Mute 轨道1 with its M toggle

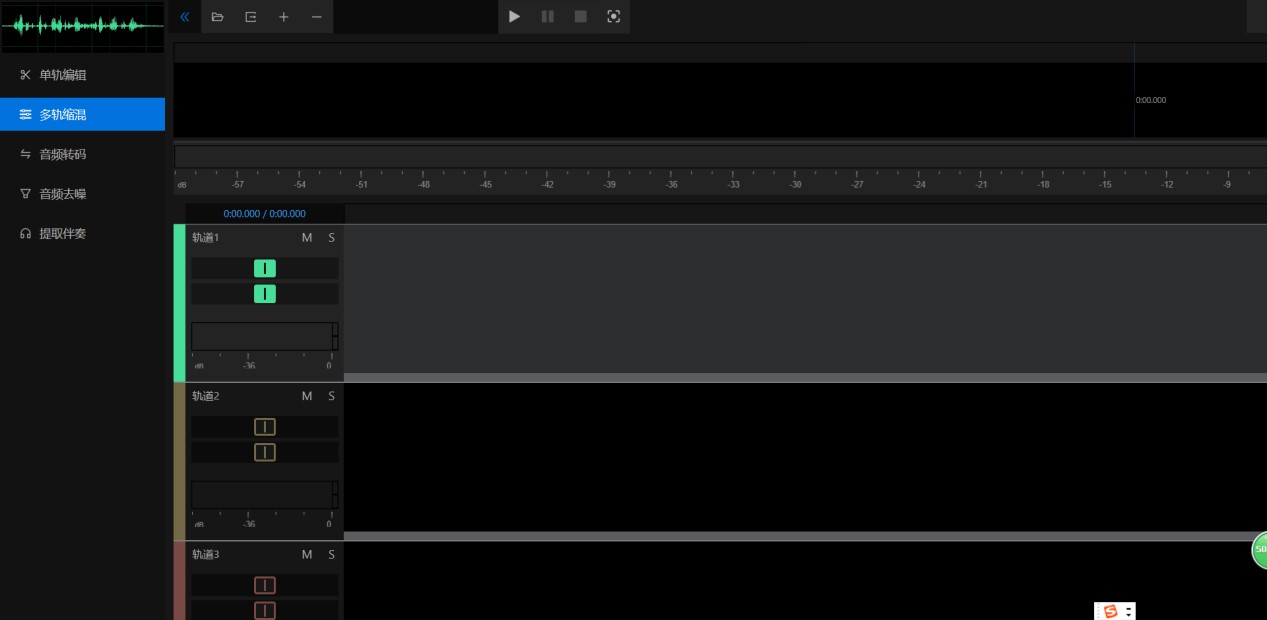[x=306, y=238]
